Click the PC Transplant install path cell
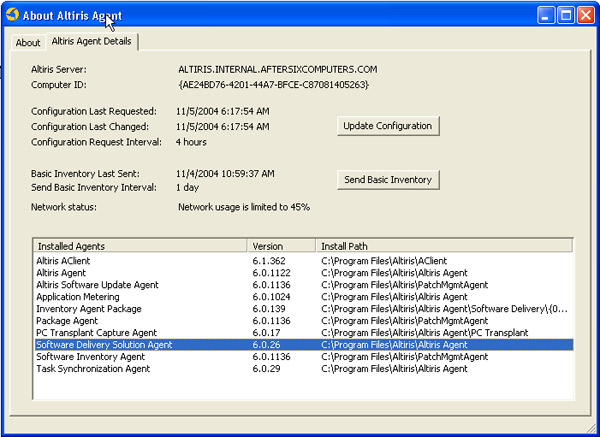This screenshot has width=600, height=437. tap(425, 333)
